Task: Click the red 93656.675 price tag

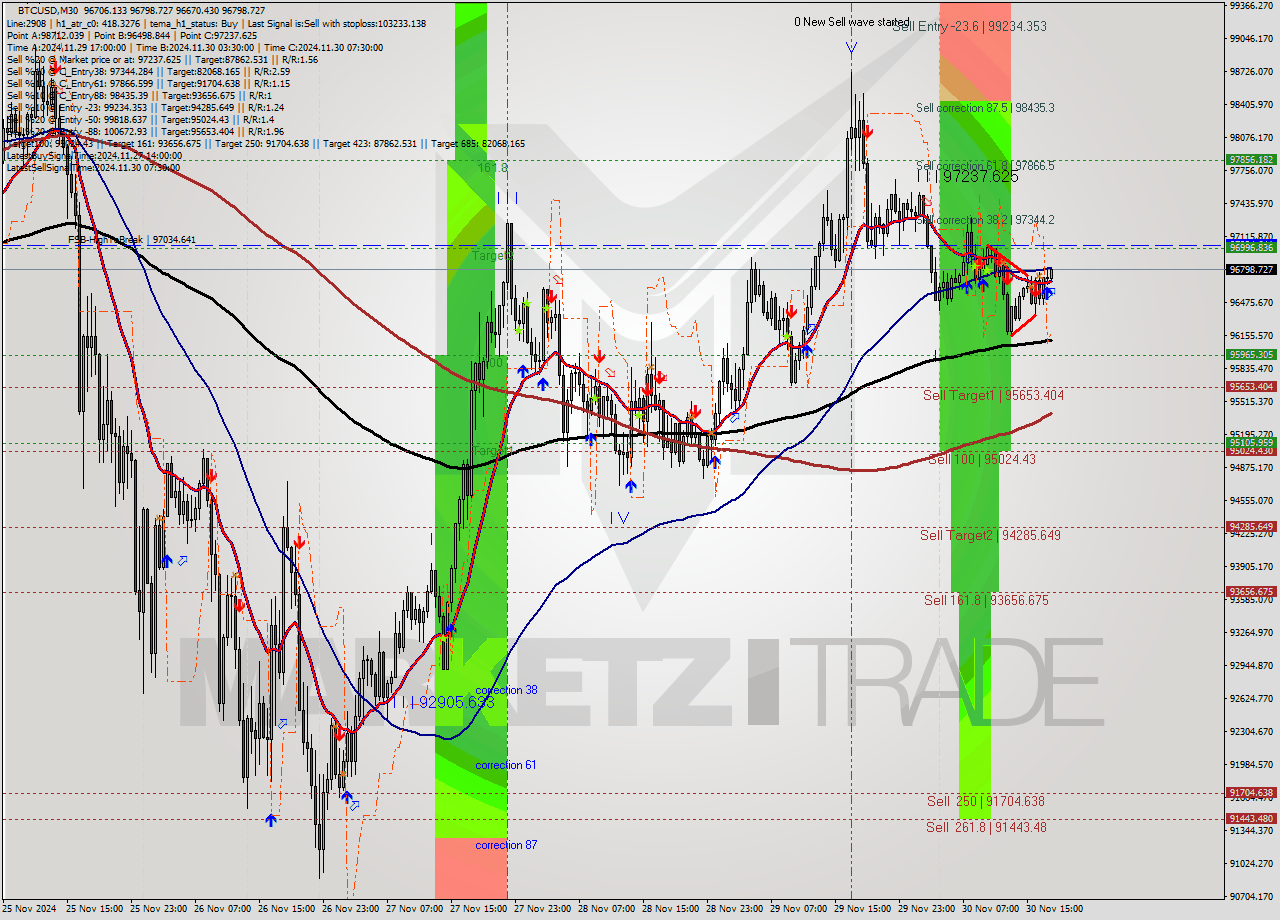Action: click(1251, 591)
